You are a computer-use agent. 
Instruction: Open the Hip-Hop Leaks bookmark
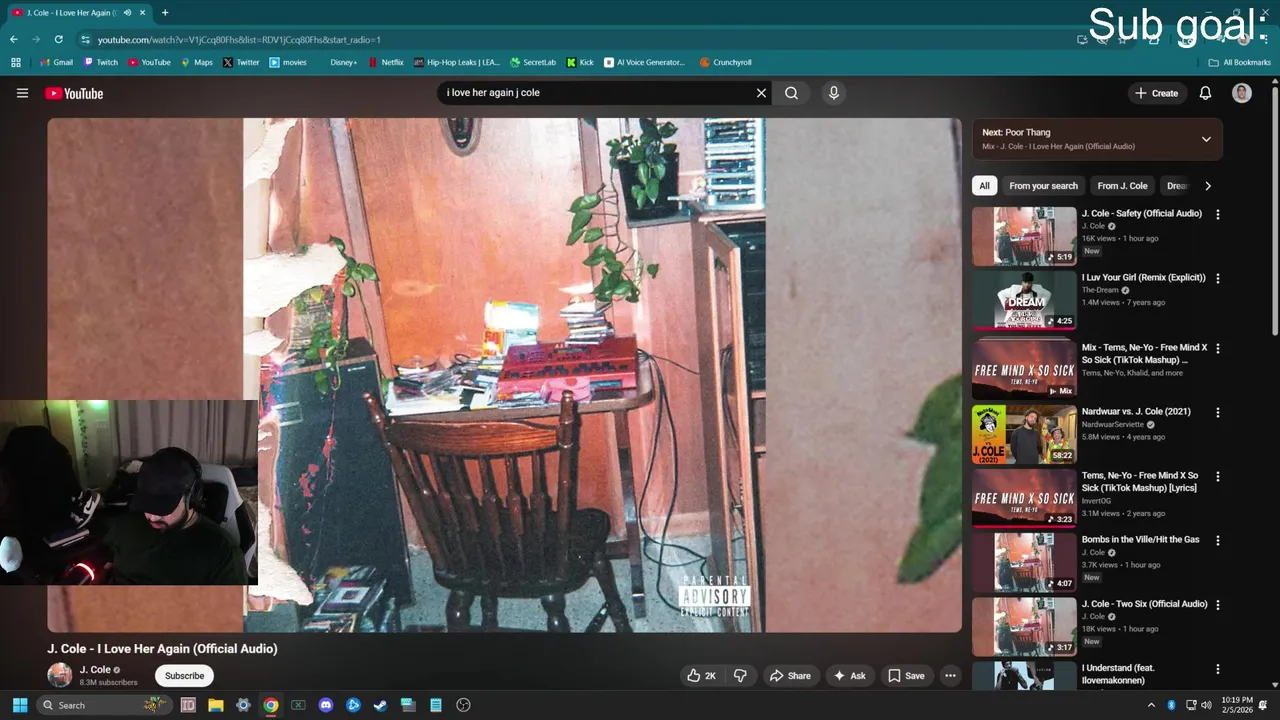(x=457, y=62)
